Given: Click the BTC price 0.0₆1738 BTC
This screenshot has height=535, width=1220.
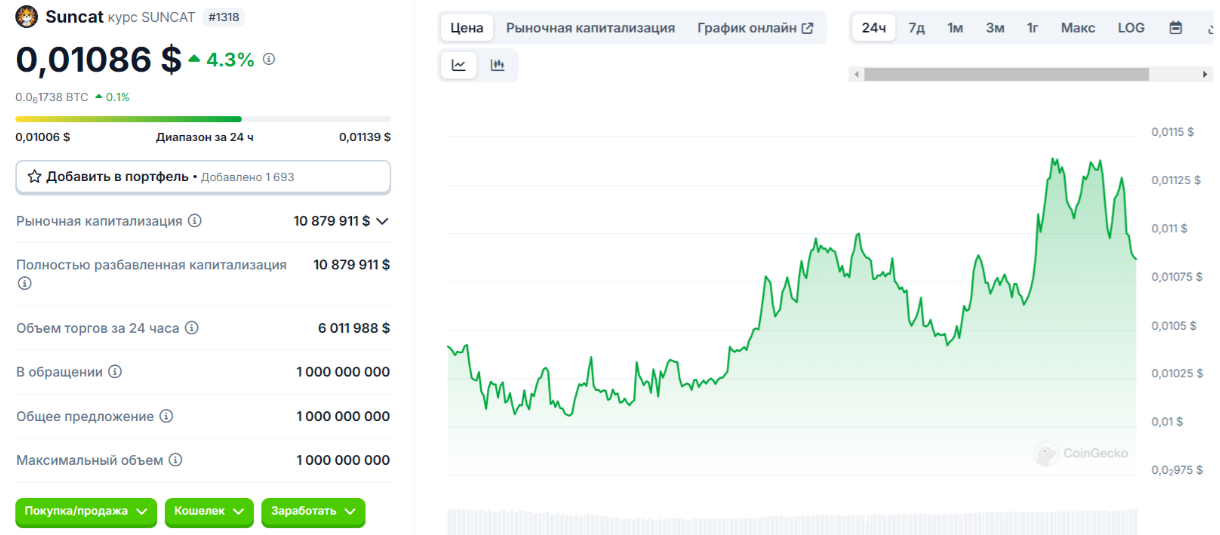Looking at the screenshot, I should tap(52, 97).
